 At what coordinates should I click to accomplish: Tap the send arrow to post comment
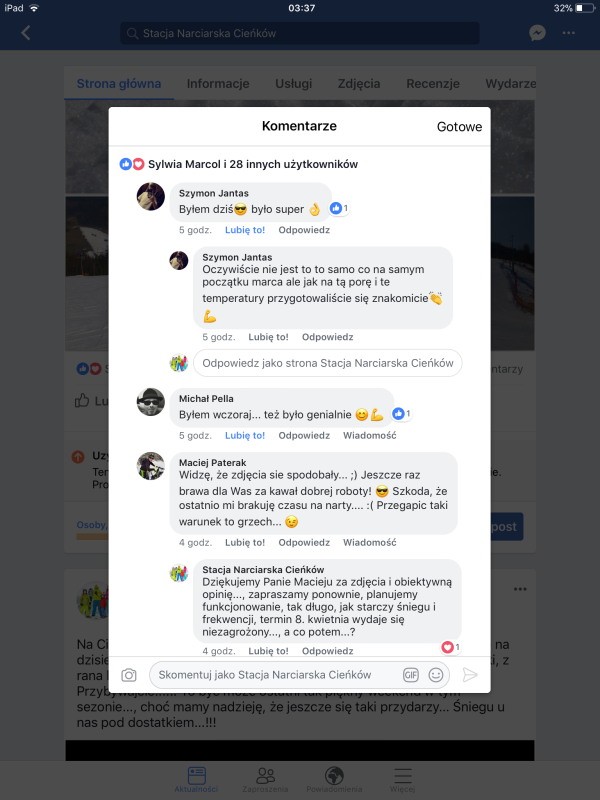pyautogui.click(x=469, y=675)
